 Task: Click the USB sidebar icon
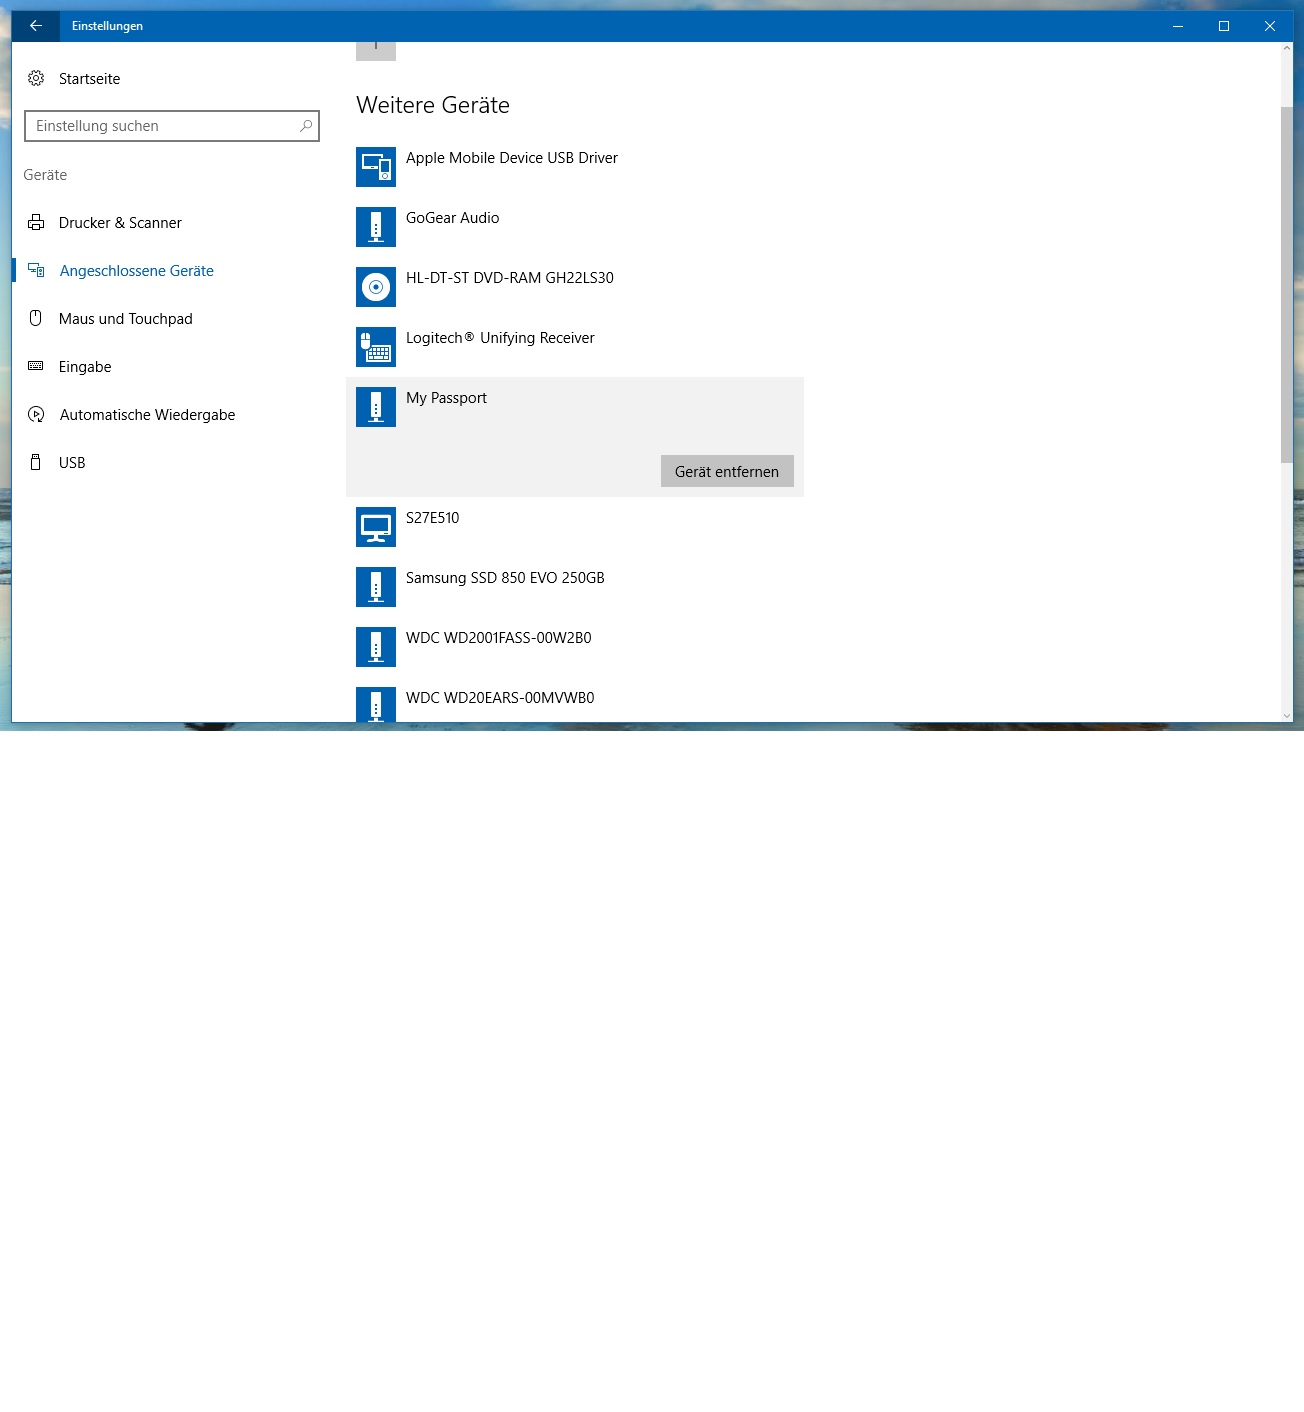pos(36,462)
